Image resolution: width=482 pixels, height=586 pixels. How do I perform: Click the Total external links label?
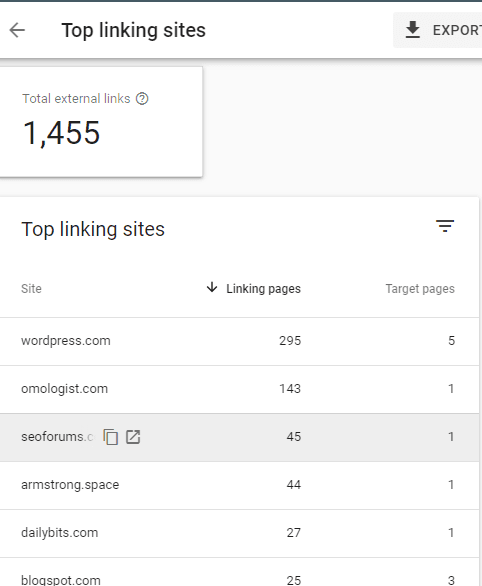pos(76,99)
